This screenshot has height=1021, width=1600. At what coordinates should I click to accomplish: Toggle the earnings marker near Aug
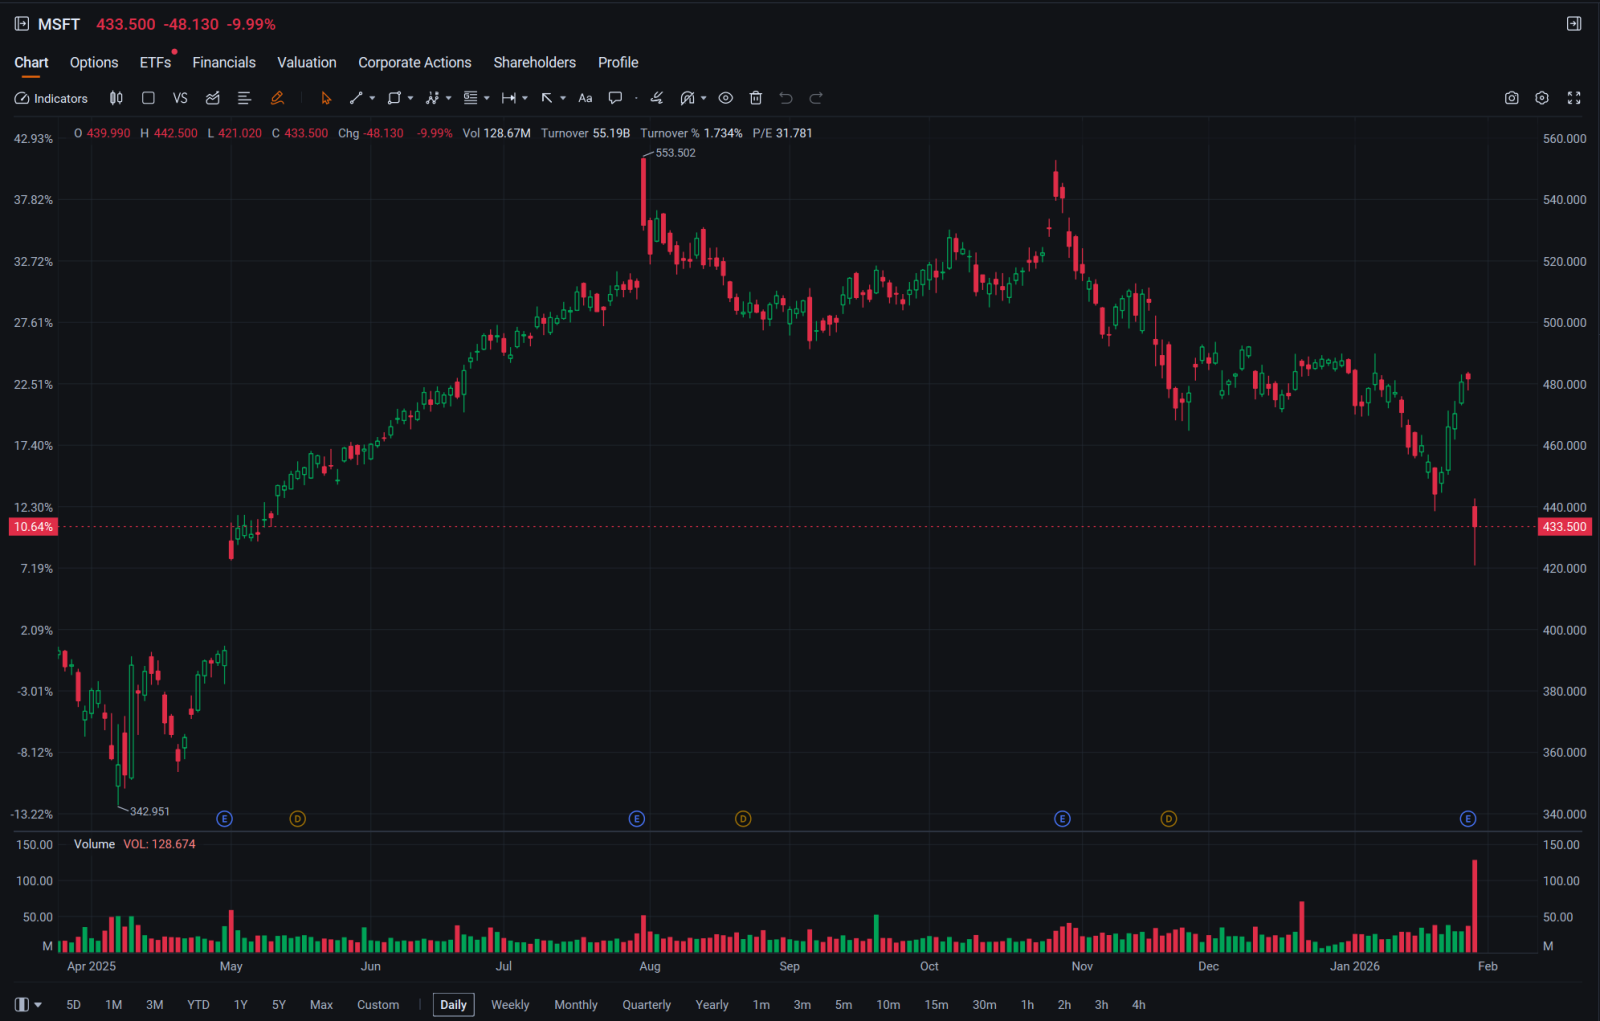pyautogui.click(x=637, y=819)
